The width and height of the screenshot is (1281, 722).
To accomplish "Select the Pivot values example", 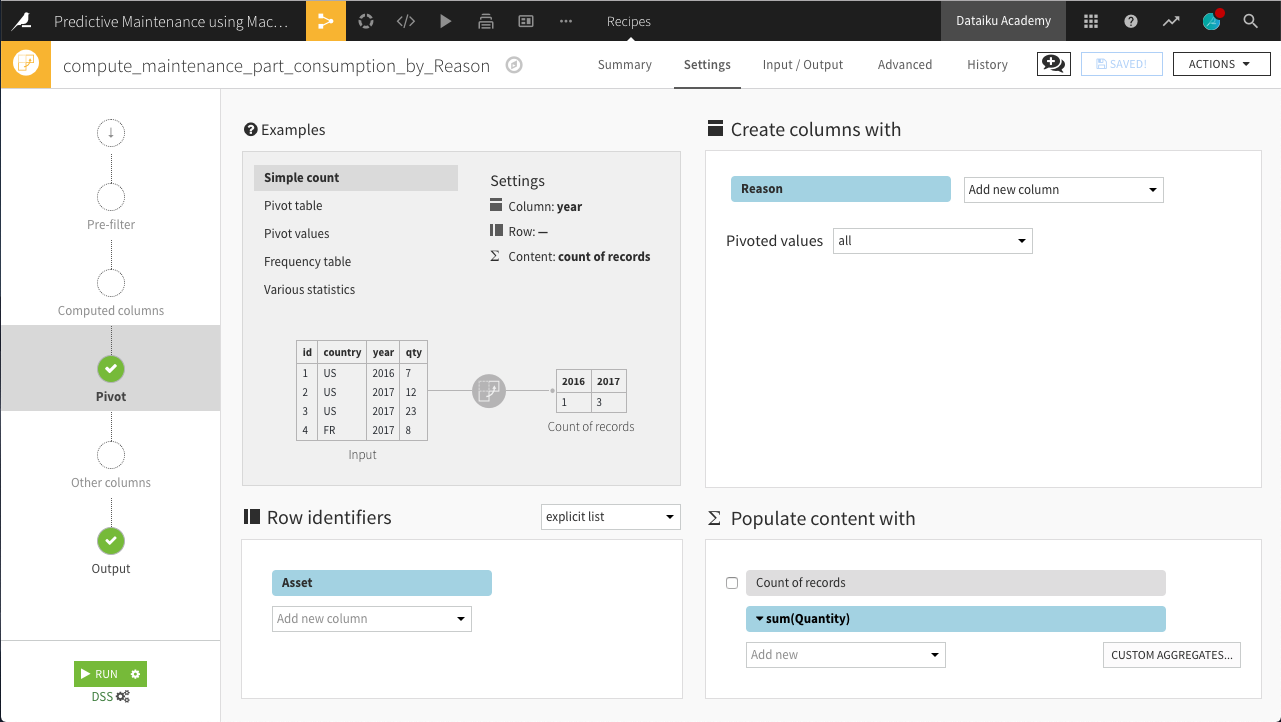I will (x=297, y=234).
